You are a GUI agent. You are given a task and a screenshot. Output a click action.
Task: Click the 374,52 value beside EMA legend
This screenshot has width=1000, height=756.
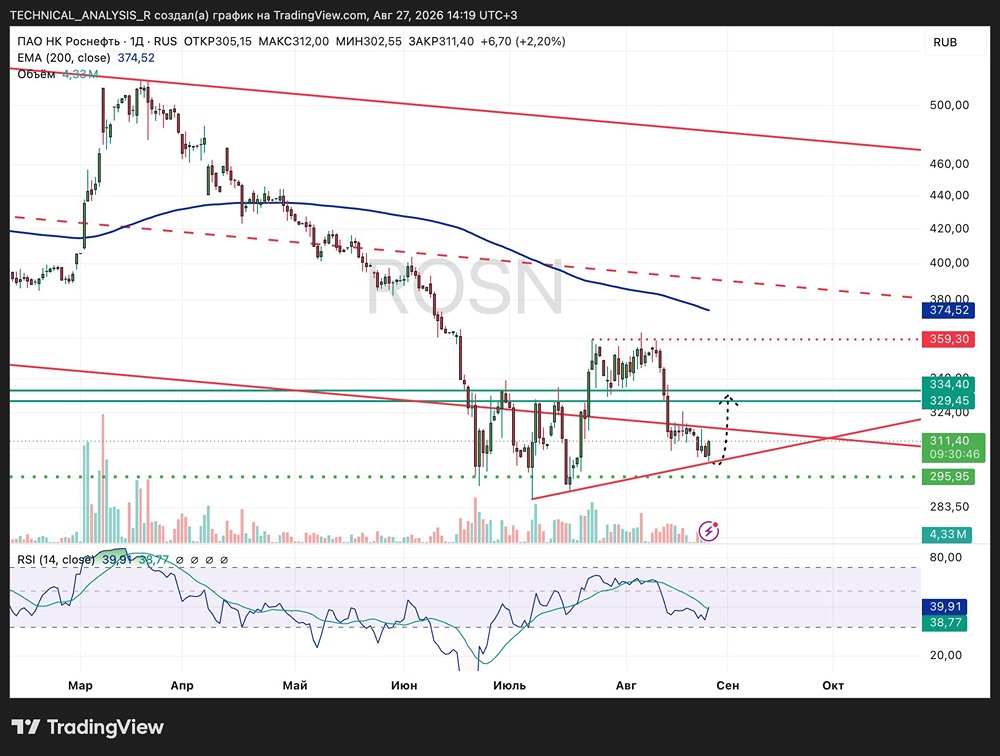click(136, 58)
